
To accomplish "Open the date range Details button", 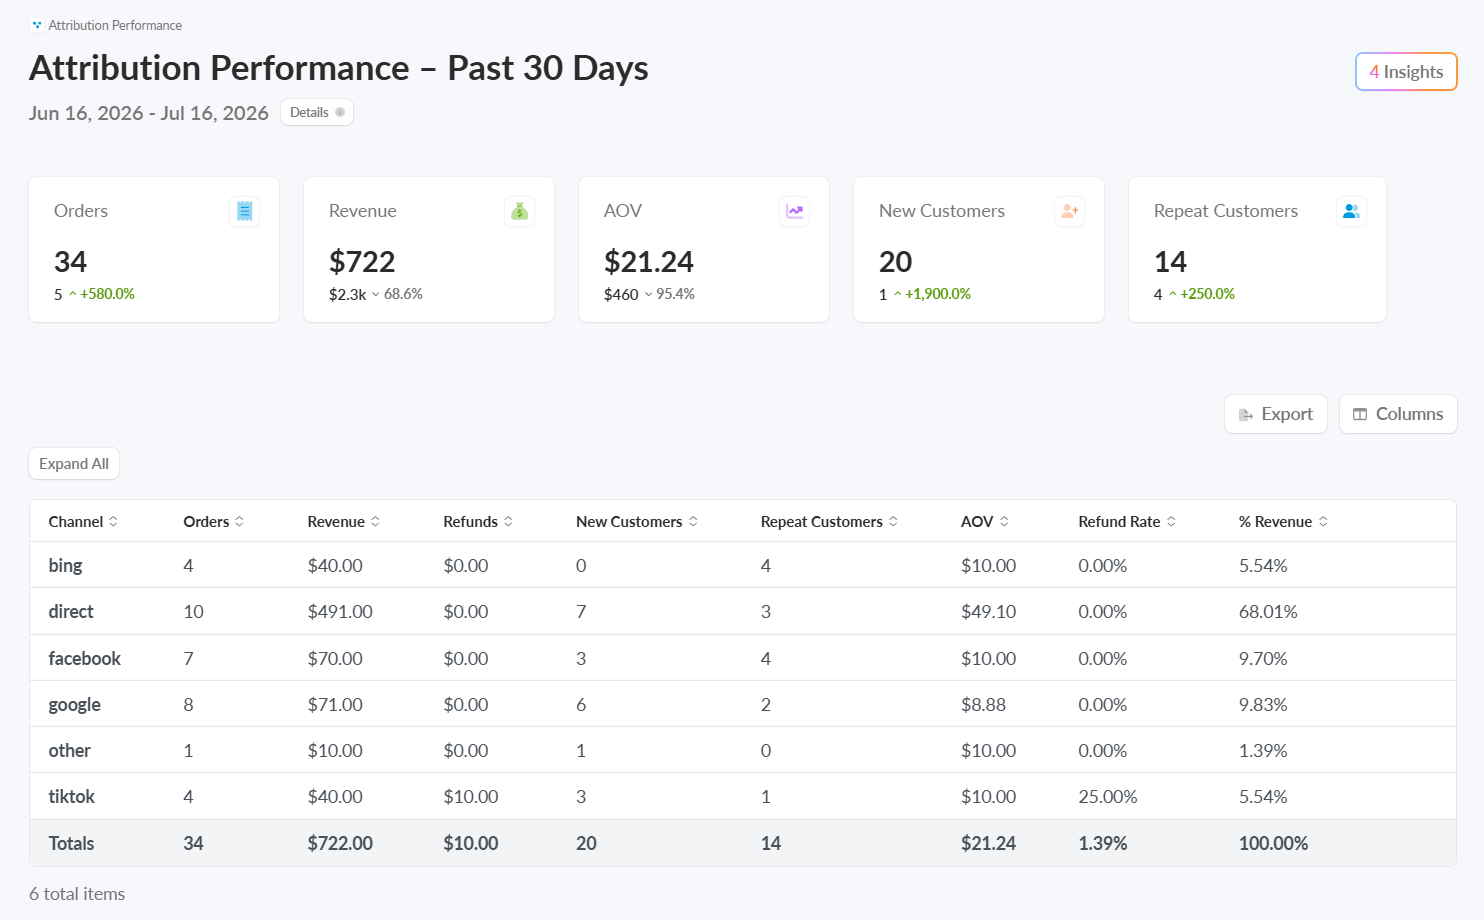I will (317, 112).
